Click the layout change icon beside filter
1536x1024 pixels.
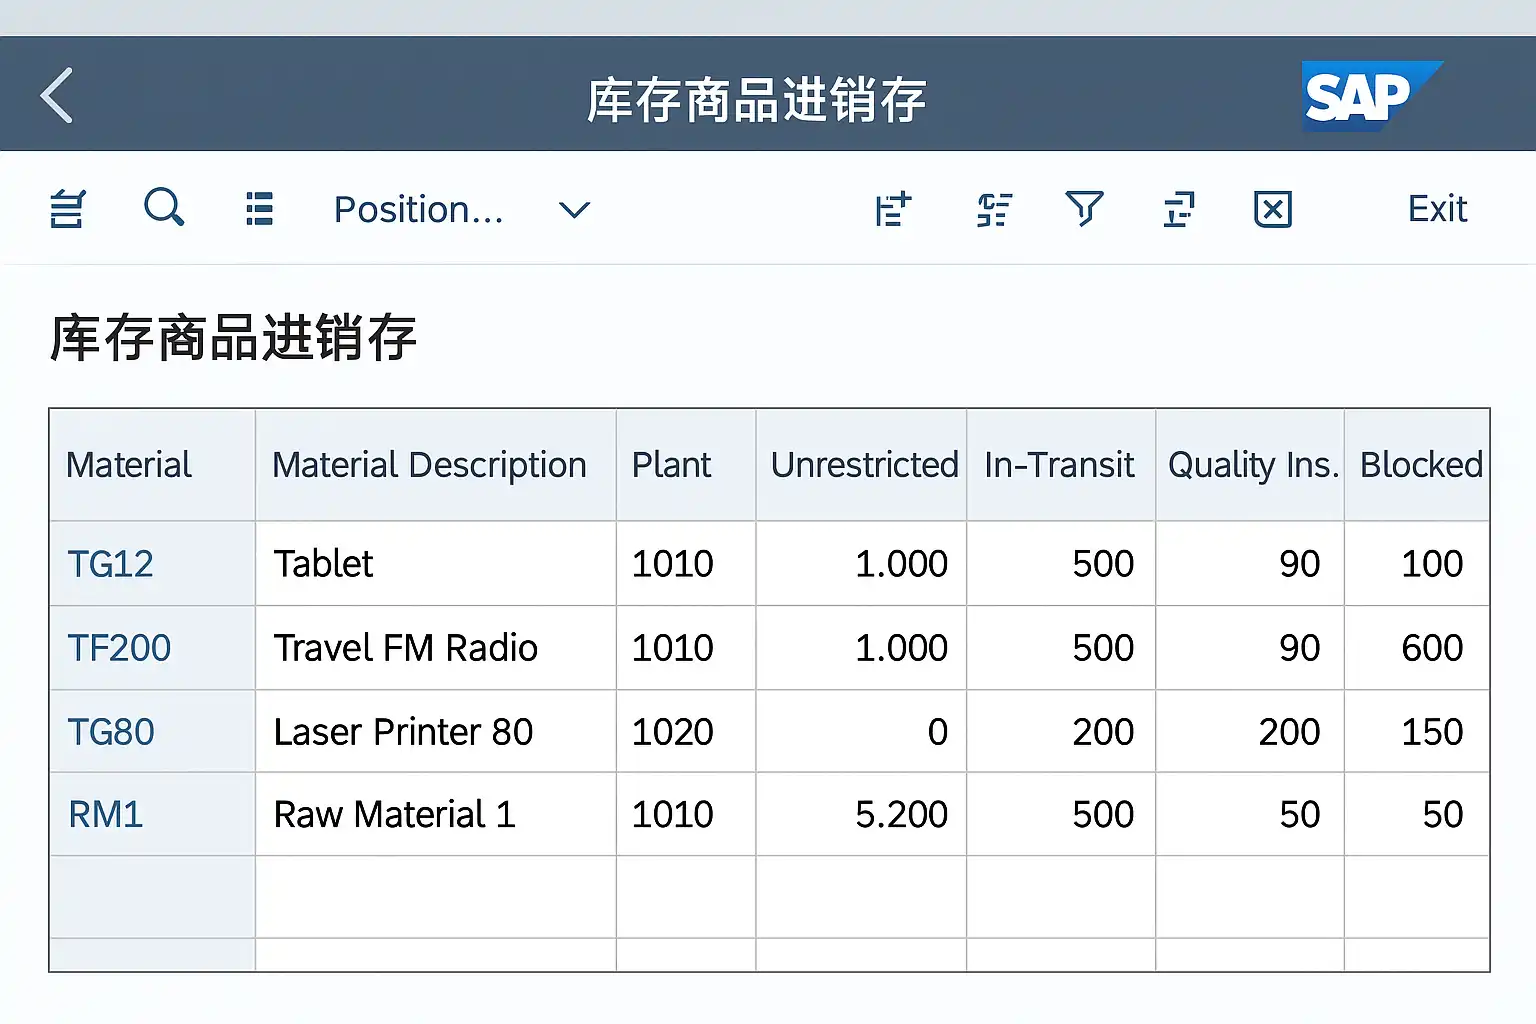coord(1179,209)
